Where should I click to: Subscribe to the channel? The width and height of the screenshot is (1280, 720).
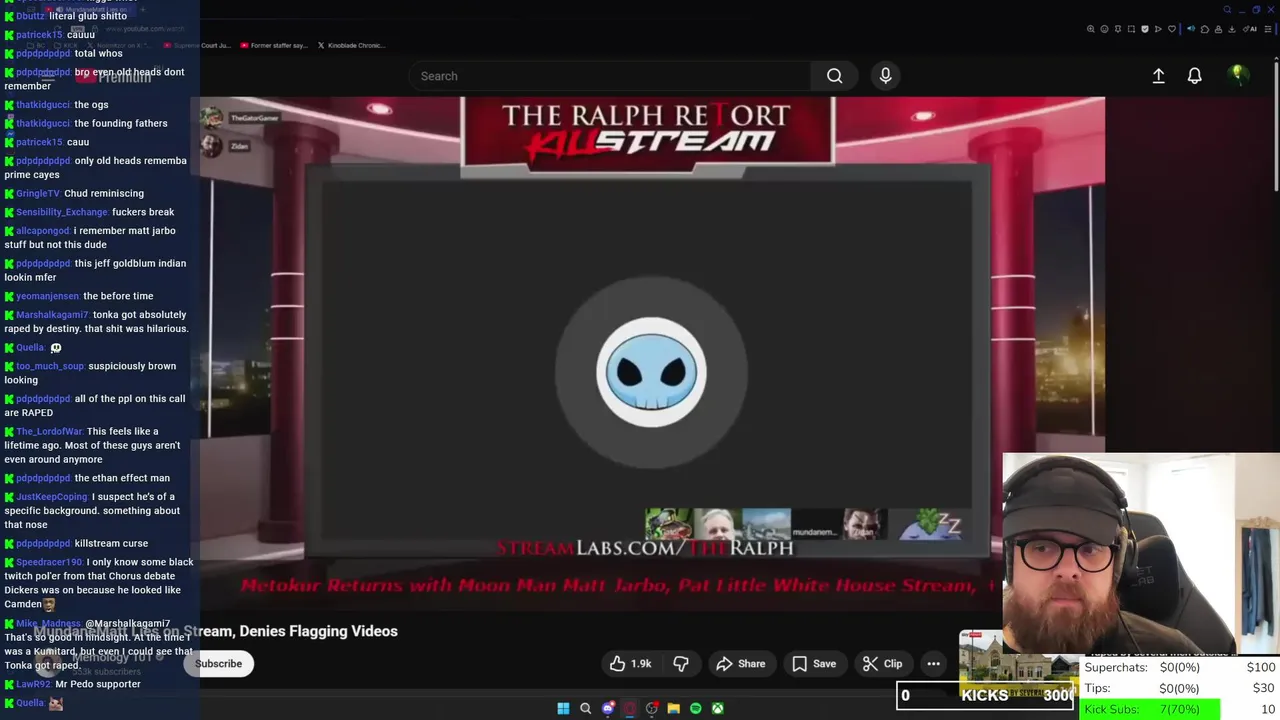coord(218,664)
